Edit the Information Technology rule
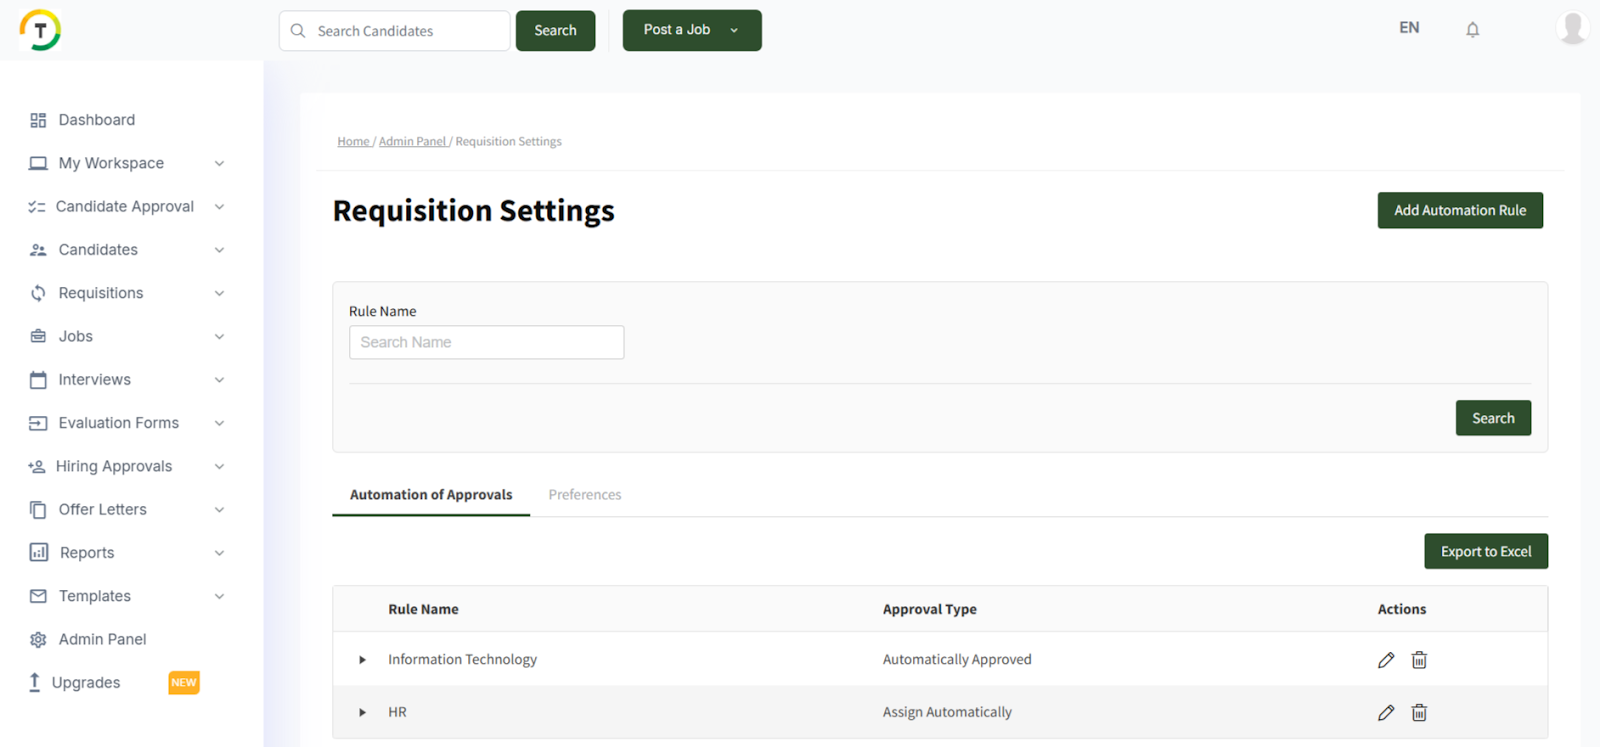Viewport: 1600px width, 747px height. (x=1386, y=660)
